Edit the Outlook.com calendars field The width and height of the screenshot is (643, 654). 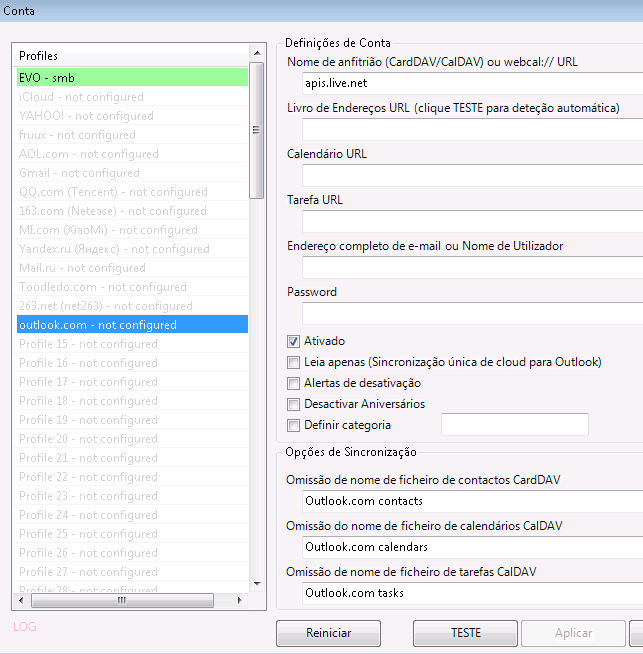(472, 547)
